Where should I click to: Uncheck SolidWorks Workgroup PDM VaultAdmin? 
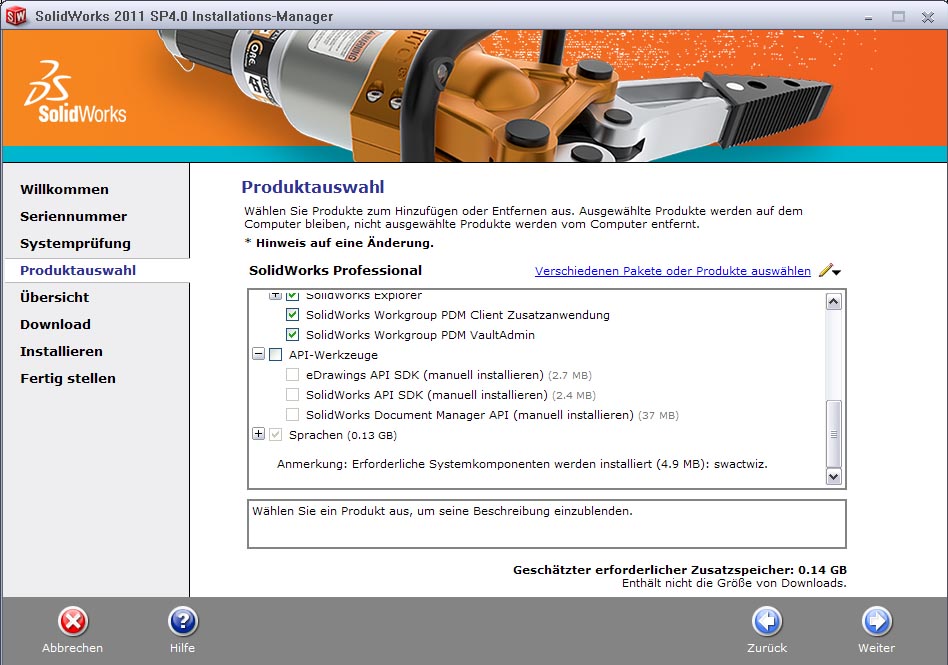293,334
